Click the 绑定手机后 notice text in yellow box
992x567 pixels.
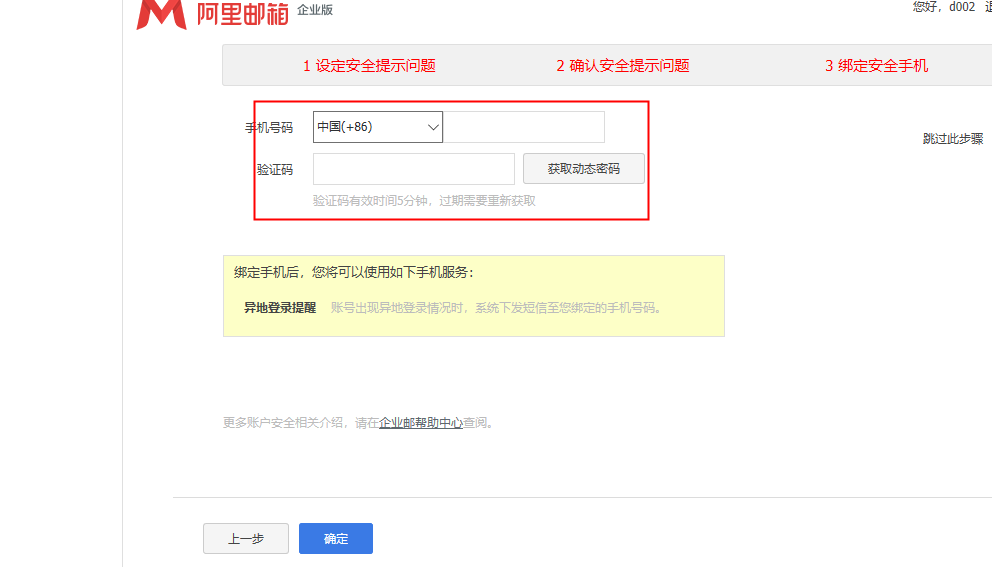pyautogui.click(x=354, y=272)
